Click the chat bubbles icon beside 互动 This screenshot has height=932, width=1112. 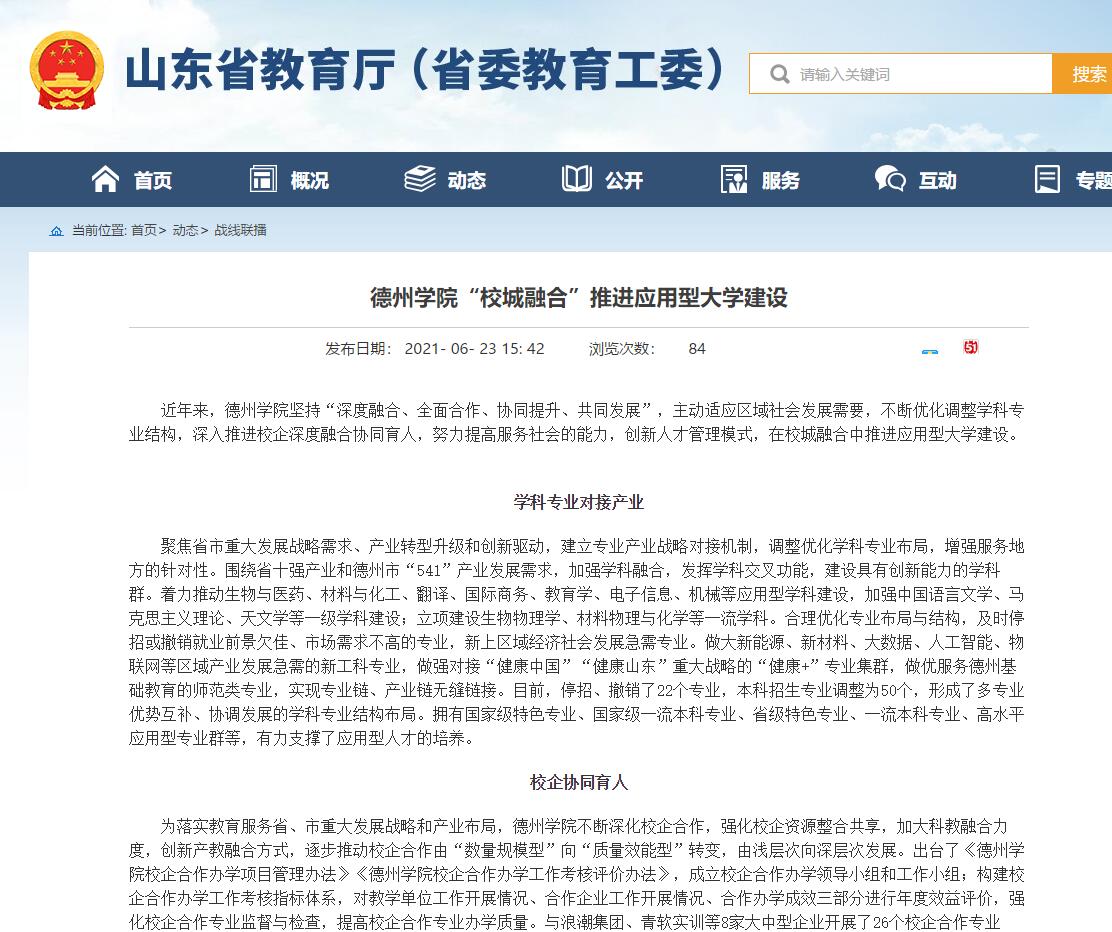890,179
